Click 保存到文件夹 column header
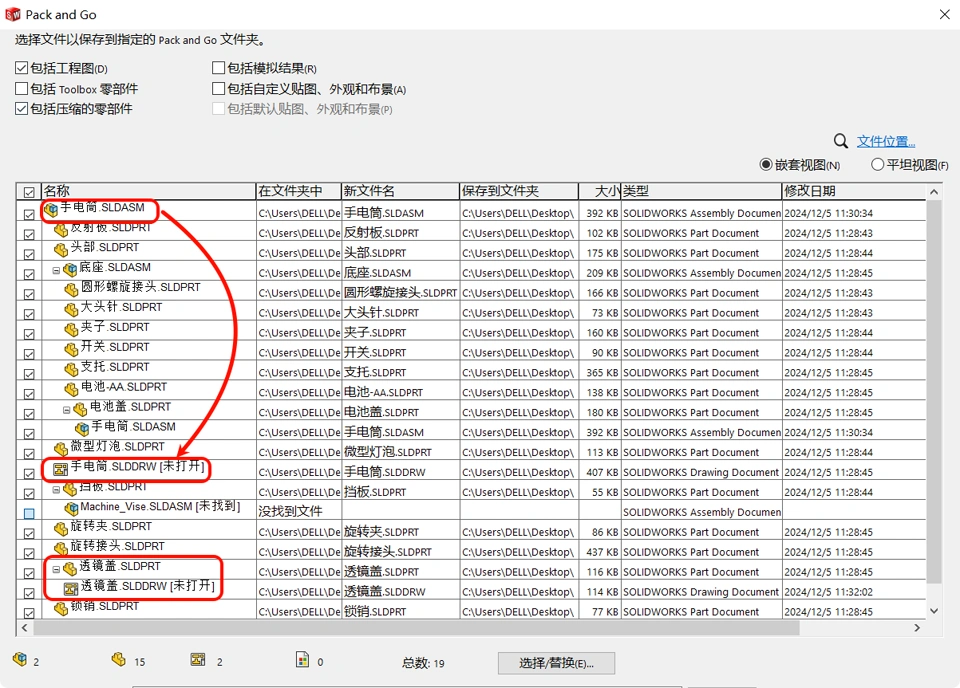Viewport: 960px width, 688px height. [519, 191]
